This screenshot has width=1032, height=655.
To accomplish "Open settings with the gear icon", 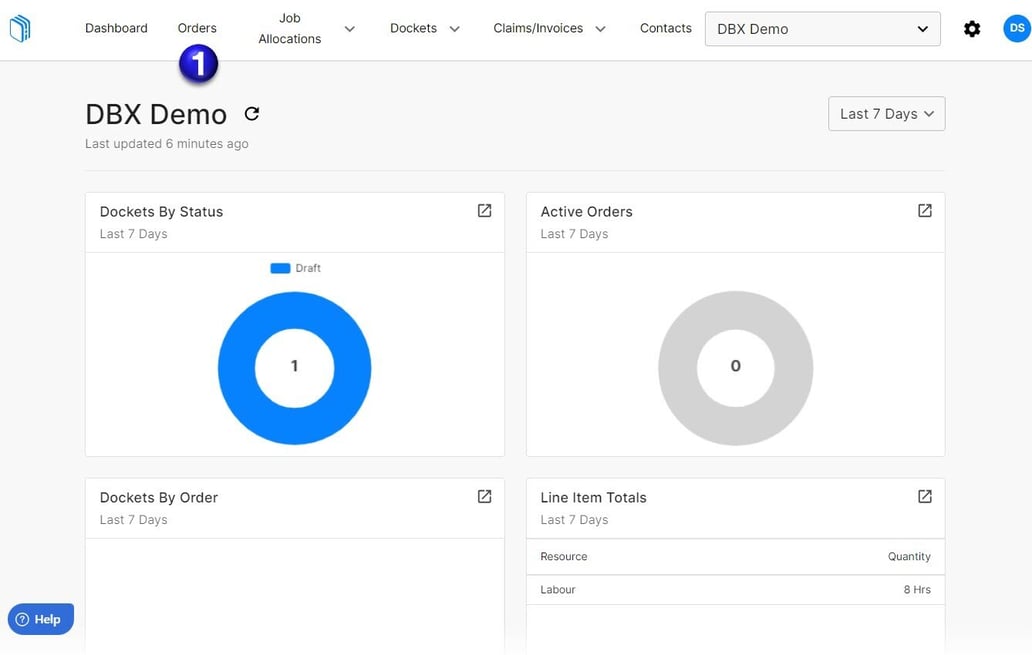I will pos(972,29).
